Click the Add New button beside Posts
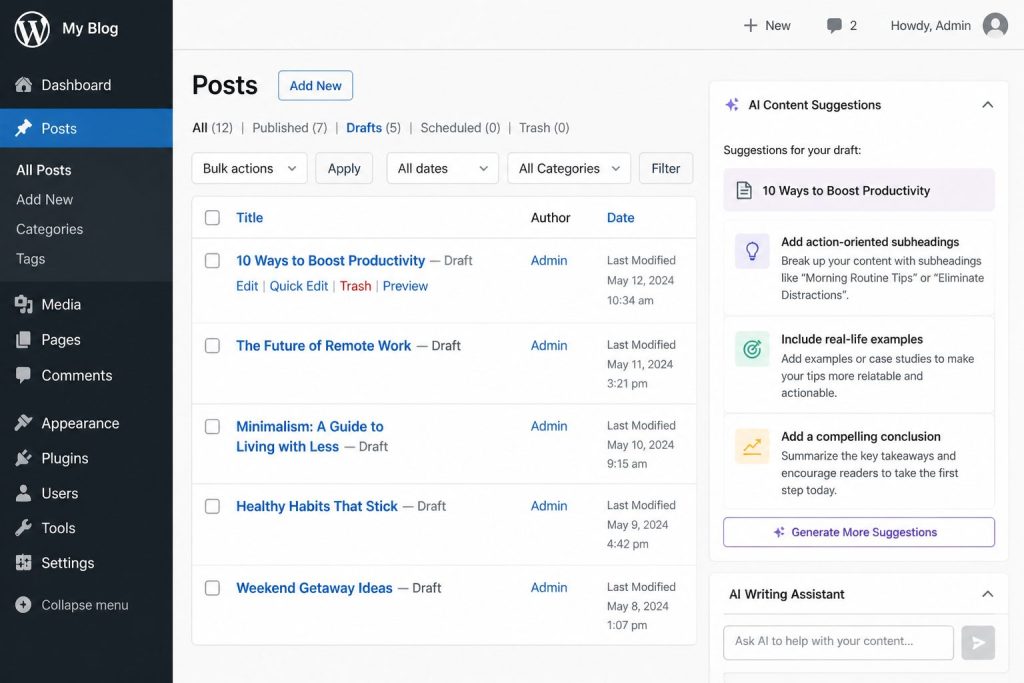1024x683 pixels. [315, 86]
